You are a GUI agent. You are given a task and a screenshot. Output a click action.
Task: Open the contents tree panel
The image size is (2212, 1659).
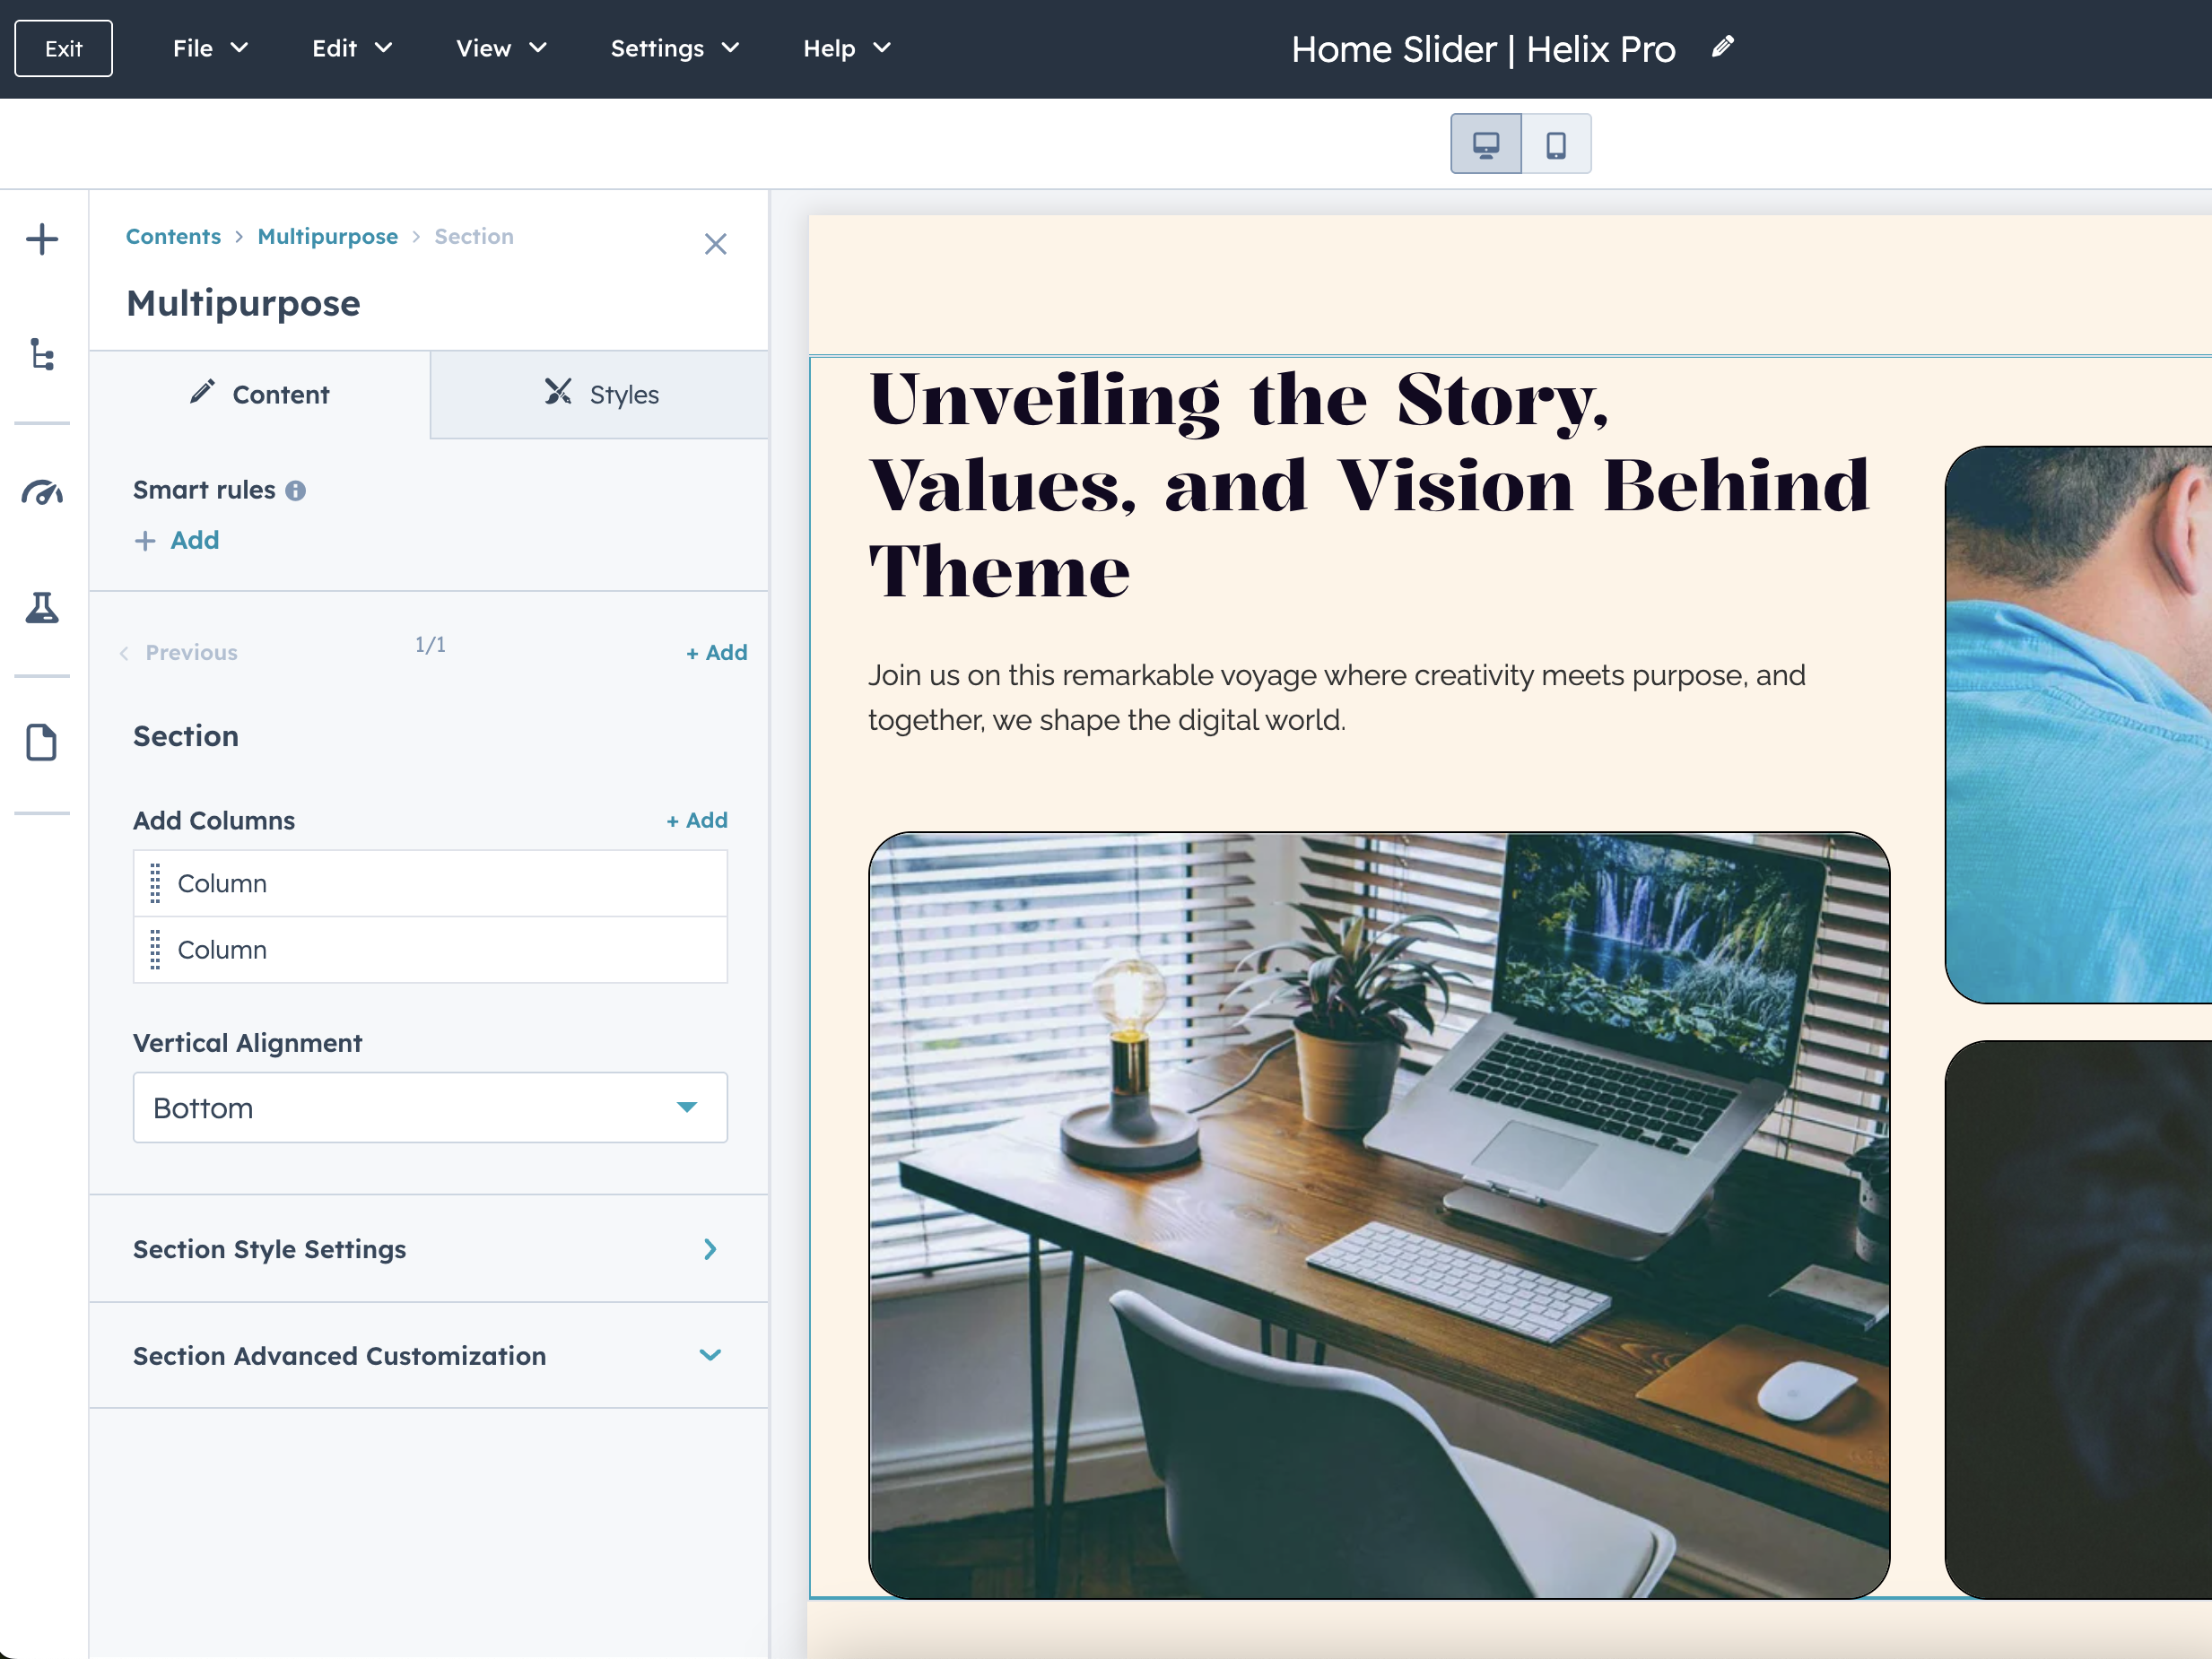pos(42,356)
